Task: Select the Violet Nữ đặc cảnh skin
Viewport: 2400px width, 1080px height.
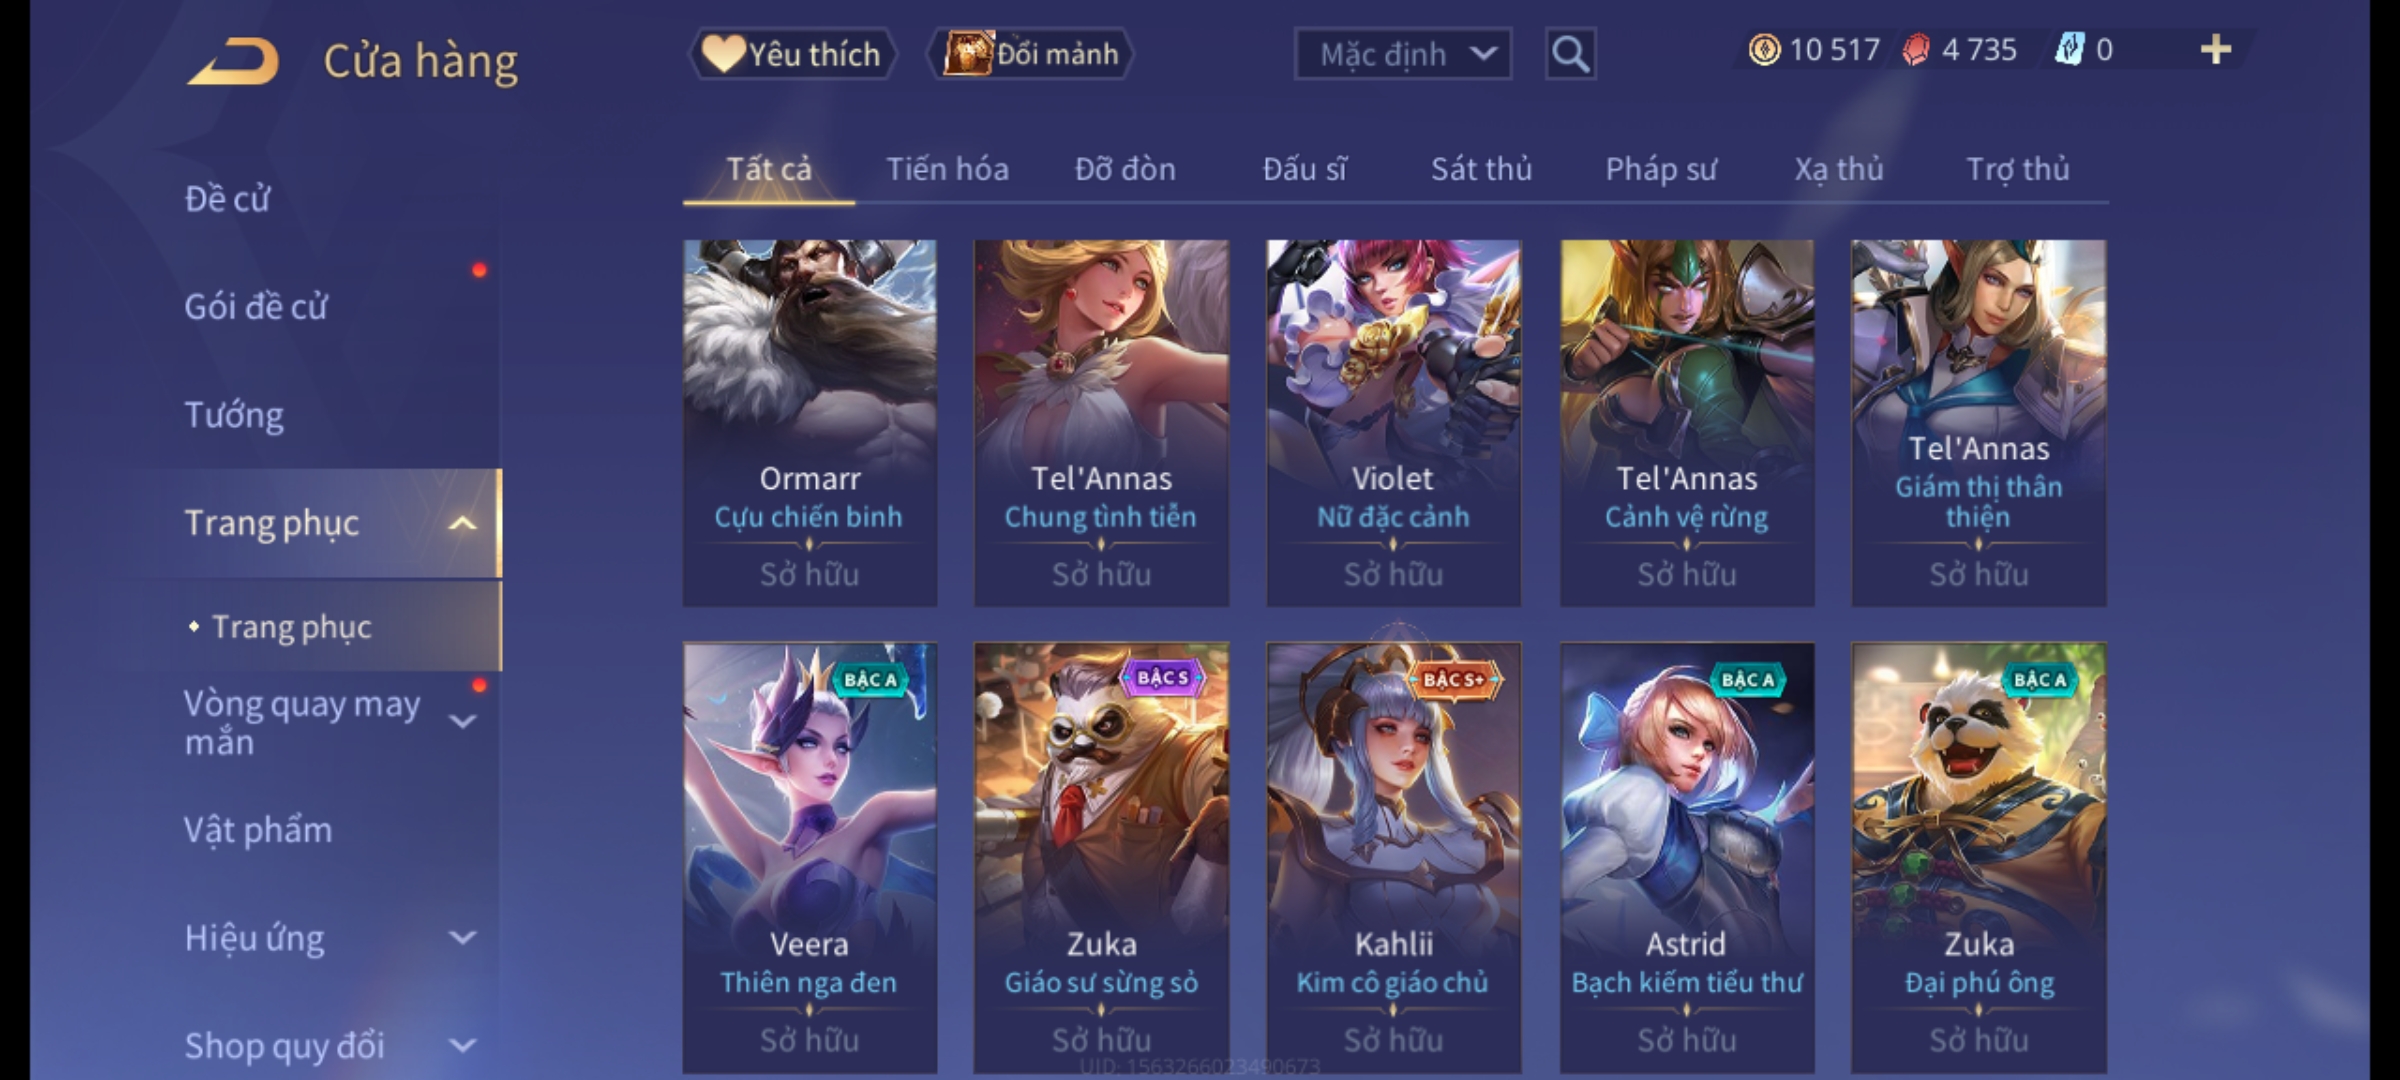Action: (x=1393, y=422)
